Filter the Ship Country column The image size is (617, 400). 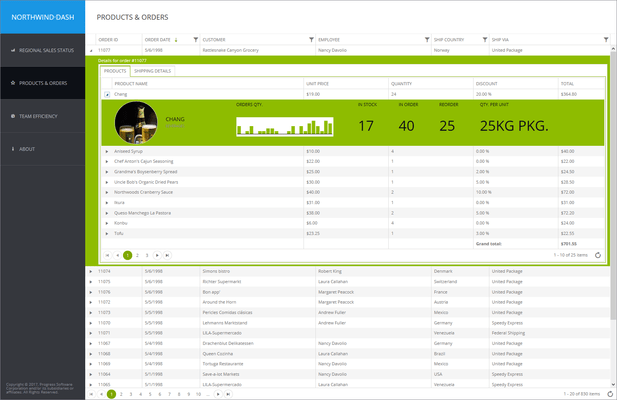coord(485,40)
